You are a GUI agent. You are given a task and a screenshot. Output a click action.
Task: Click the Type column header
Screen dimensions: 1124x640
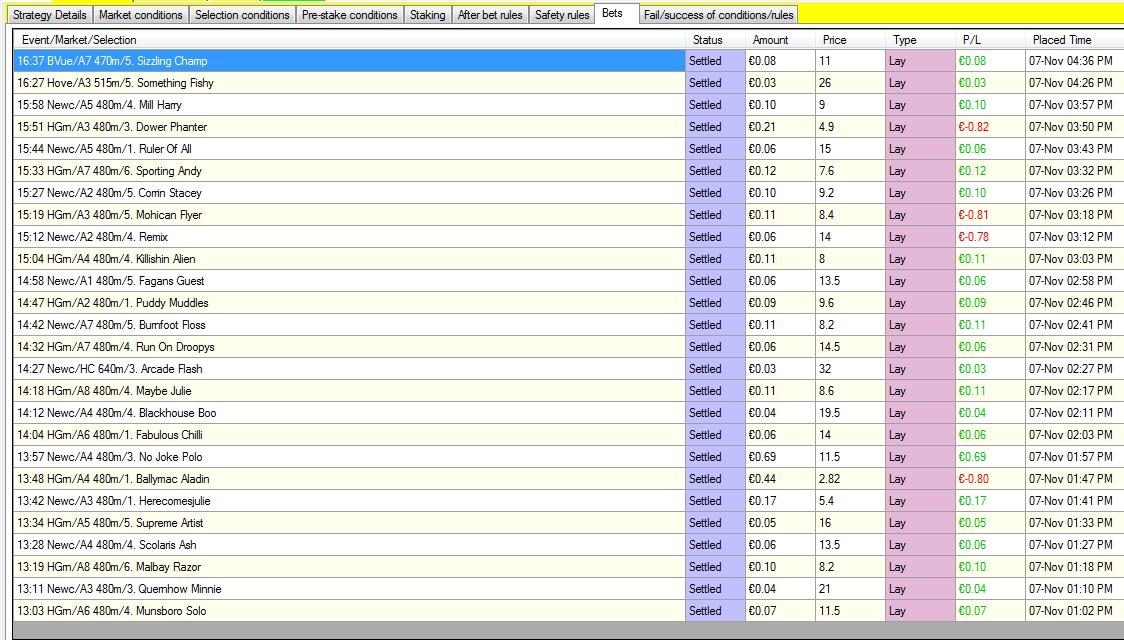click(x=920, y=39)
